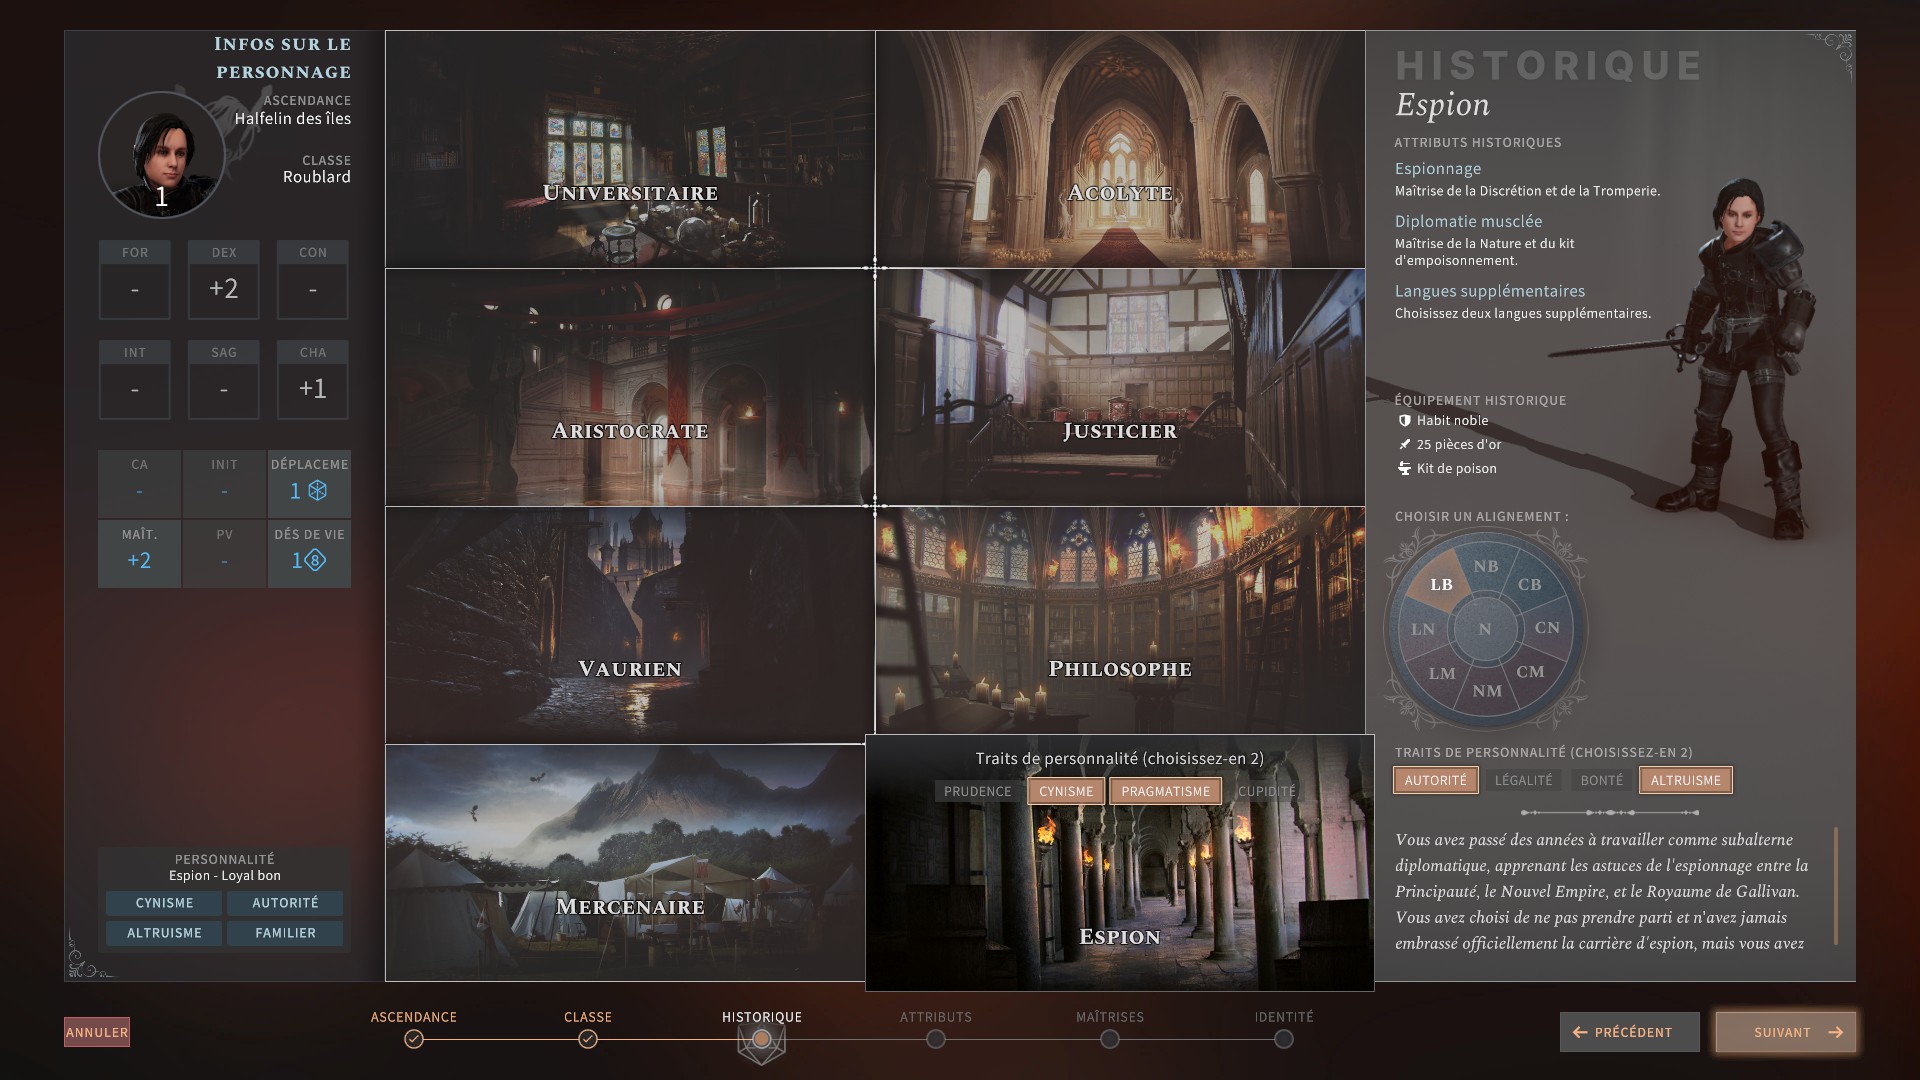Go to the Ascendance step

point(414,1039)
